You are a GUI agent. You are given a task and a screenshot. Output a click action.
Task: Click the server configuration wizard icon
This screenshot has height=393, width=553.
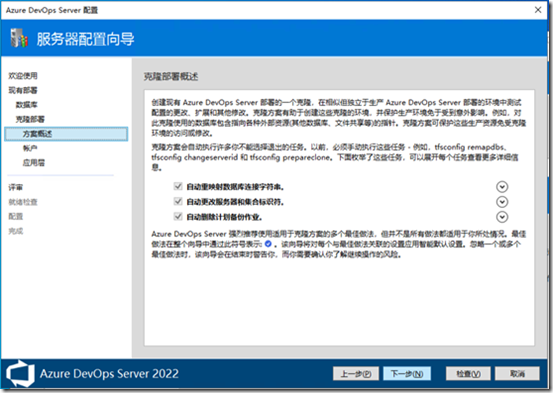(19, 38)
